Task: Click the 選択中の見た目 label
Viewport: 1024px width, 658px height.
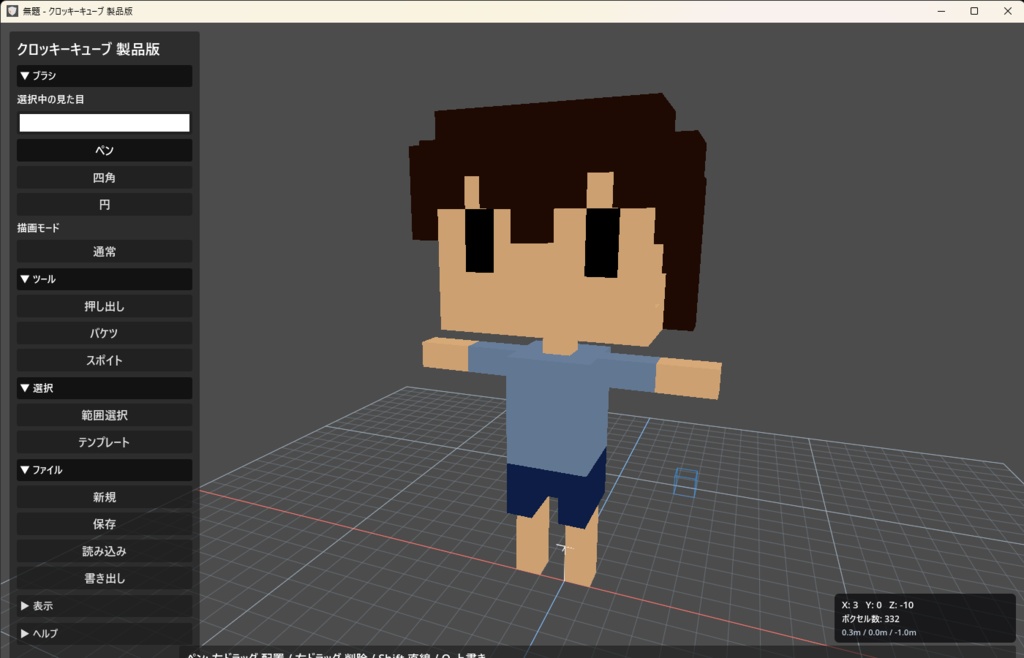Action: (x=51, y=99)
